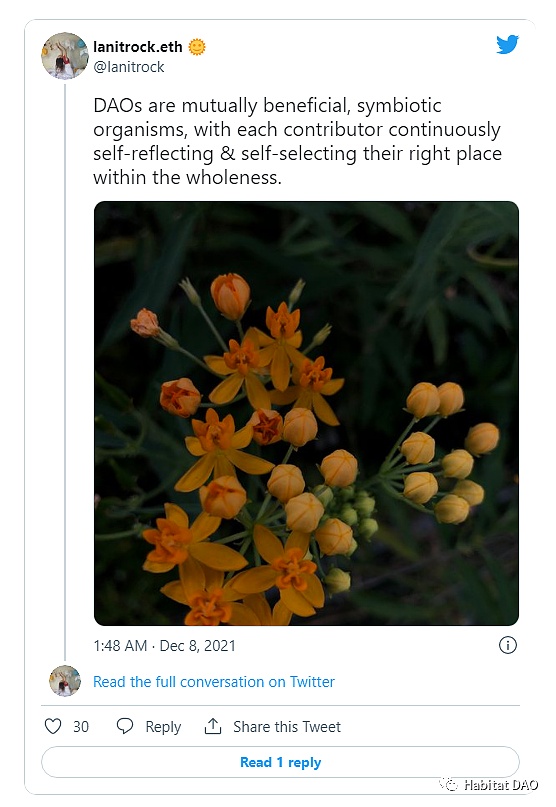Viewport: 556px width, 807px height.
Task: Click the like count 30
Action: click(x=81, y=727)
